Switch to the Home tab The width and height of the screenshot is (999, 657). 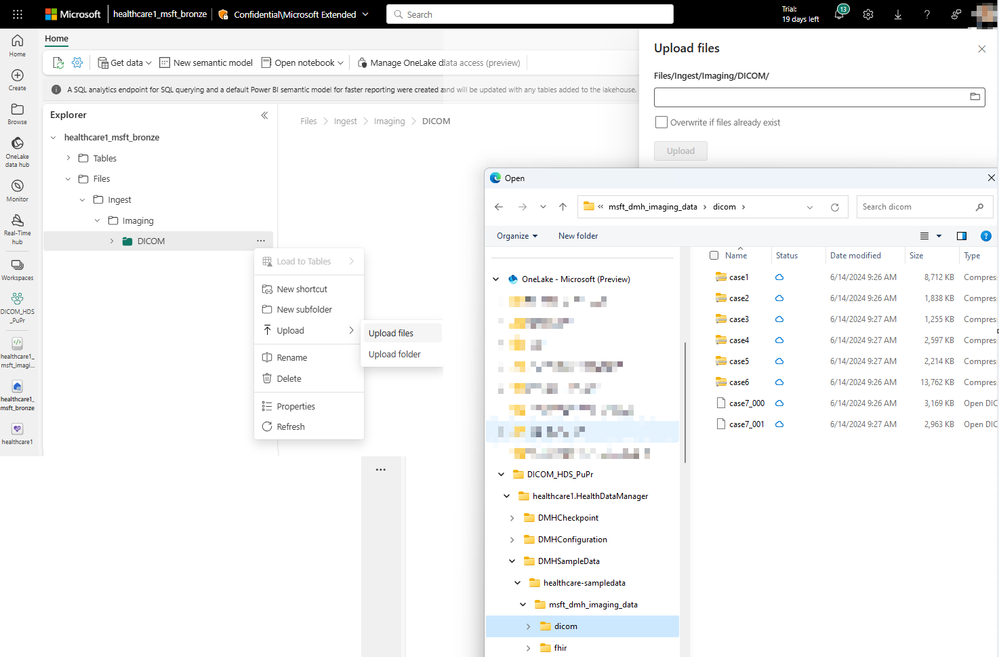point(57,38)
